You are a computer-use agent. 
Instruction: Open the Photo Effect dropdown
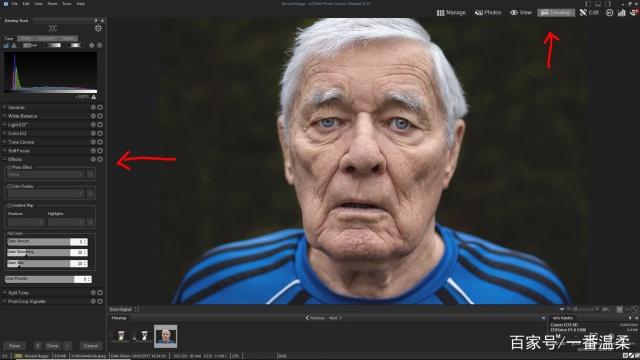click(x=46, y=174)
